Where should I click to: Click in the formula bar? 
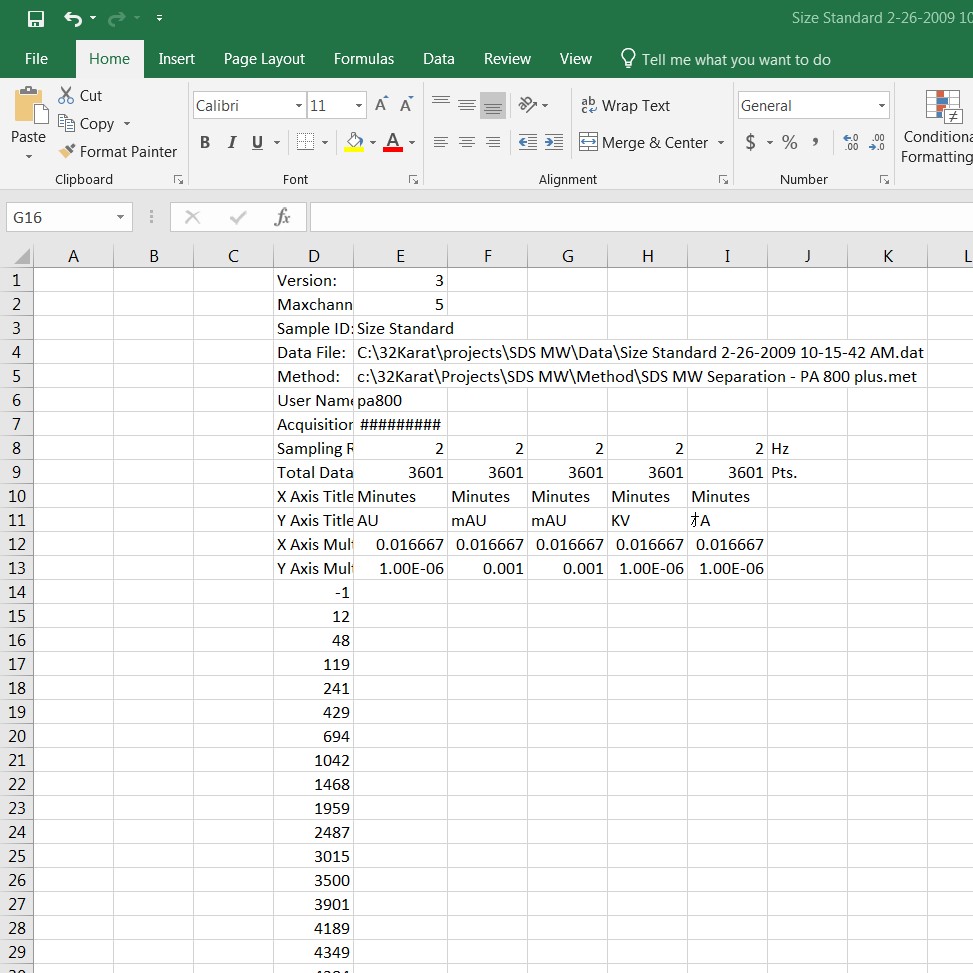641,217
